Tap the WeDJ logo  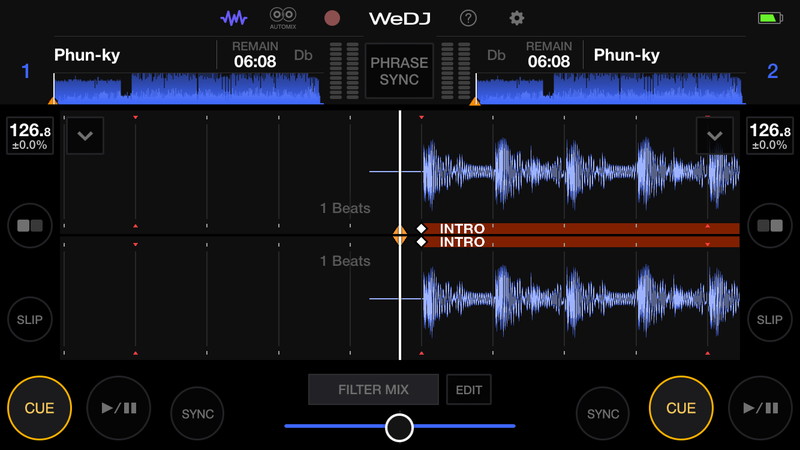[399, 19]
